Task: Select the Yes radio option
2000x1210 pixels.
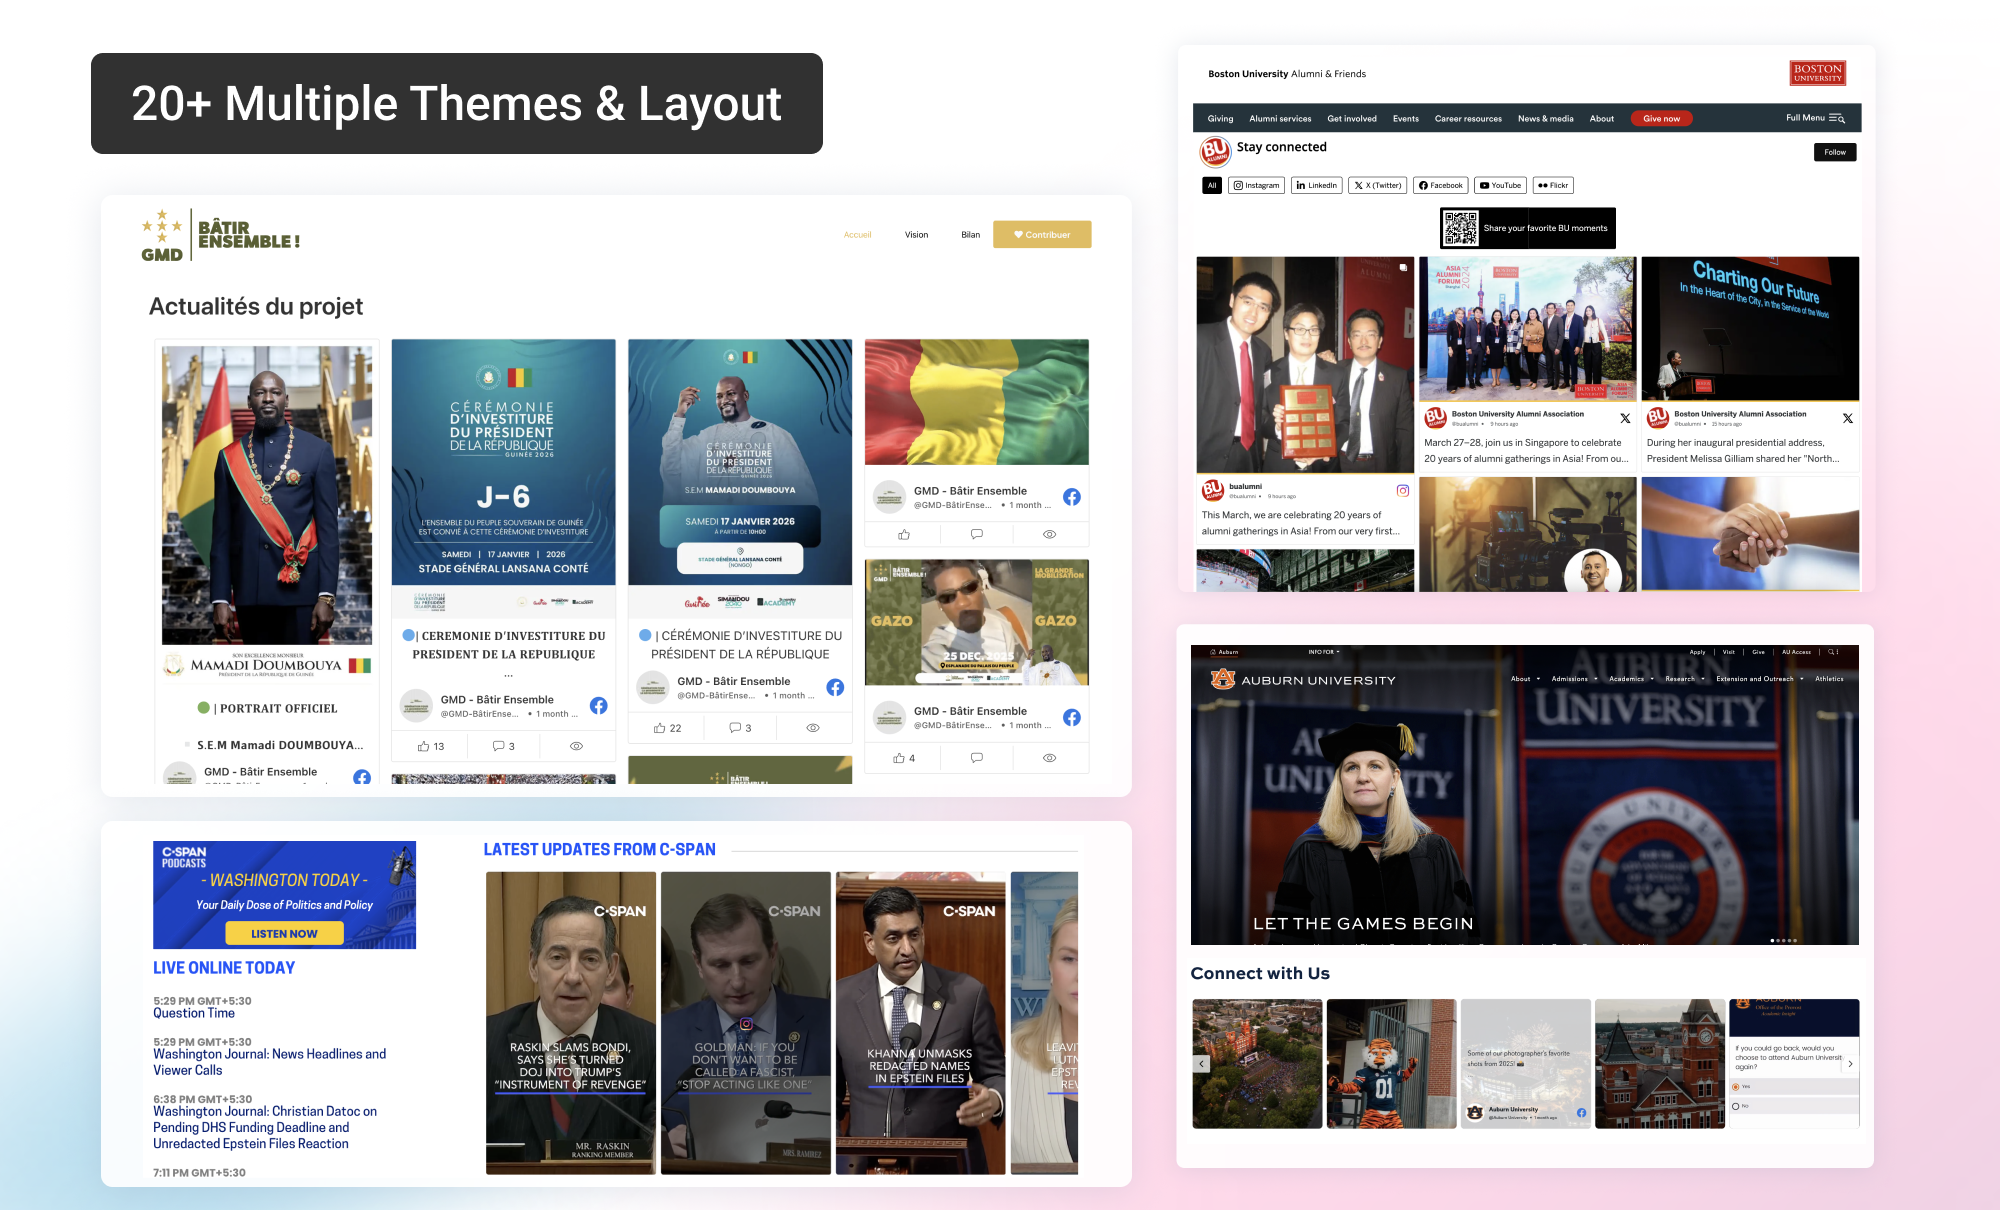Action: (1736, 1086)
